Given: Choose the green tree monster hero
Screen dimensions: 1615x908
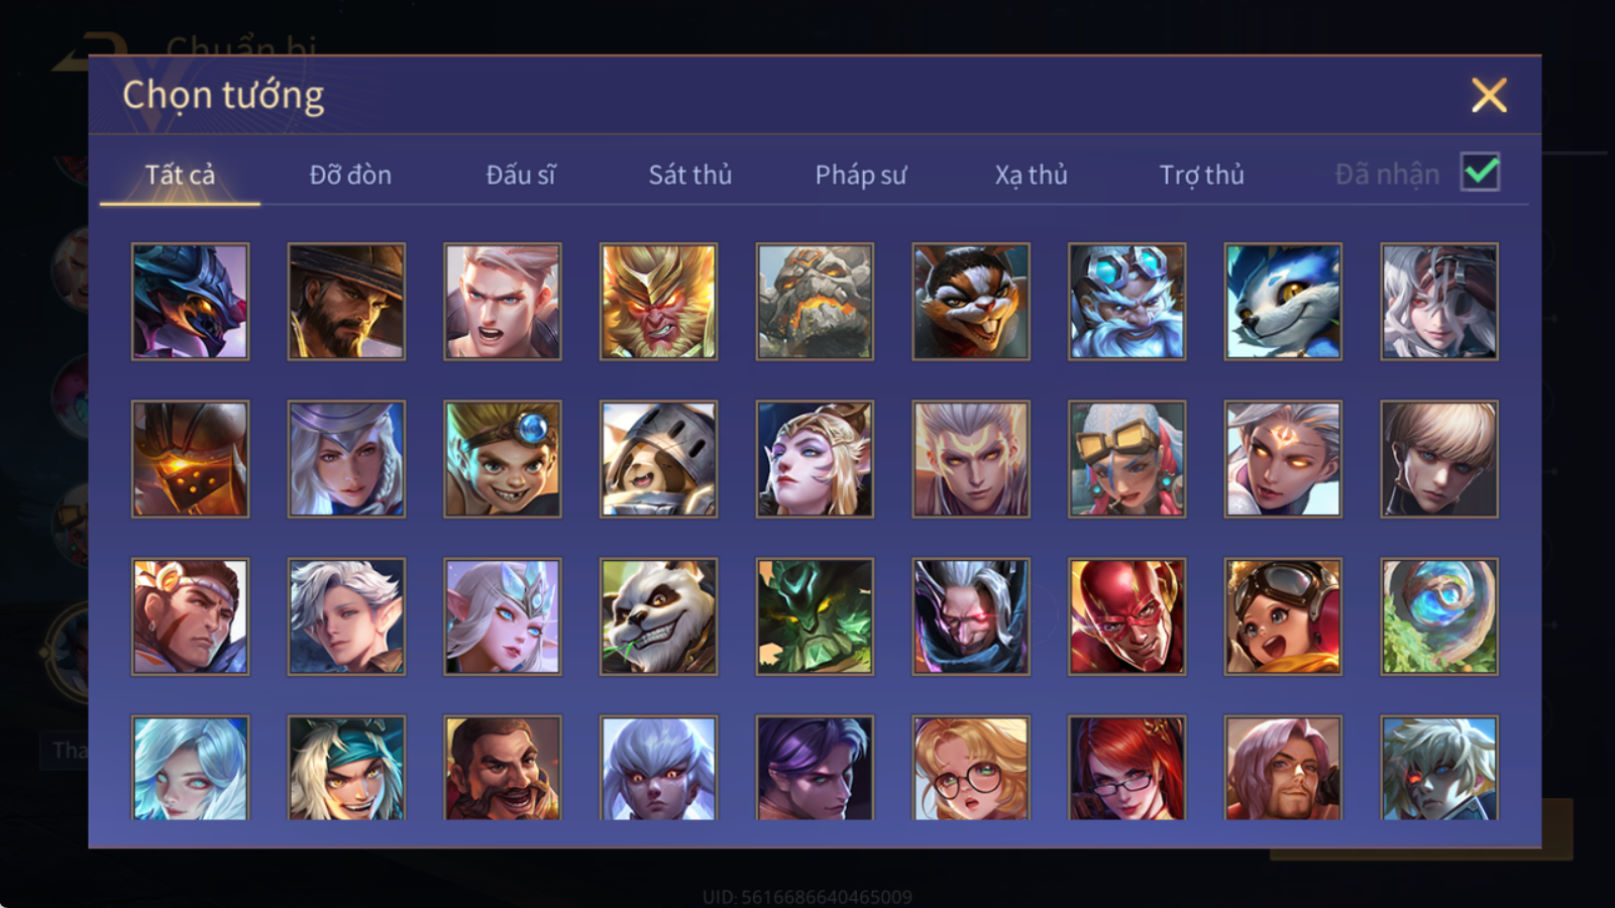Looking at the screenshot, I should pyautogui.click(x=814, y=616).
